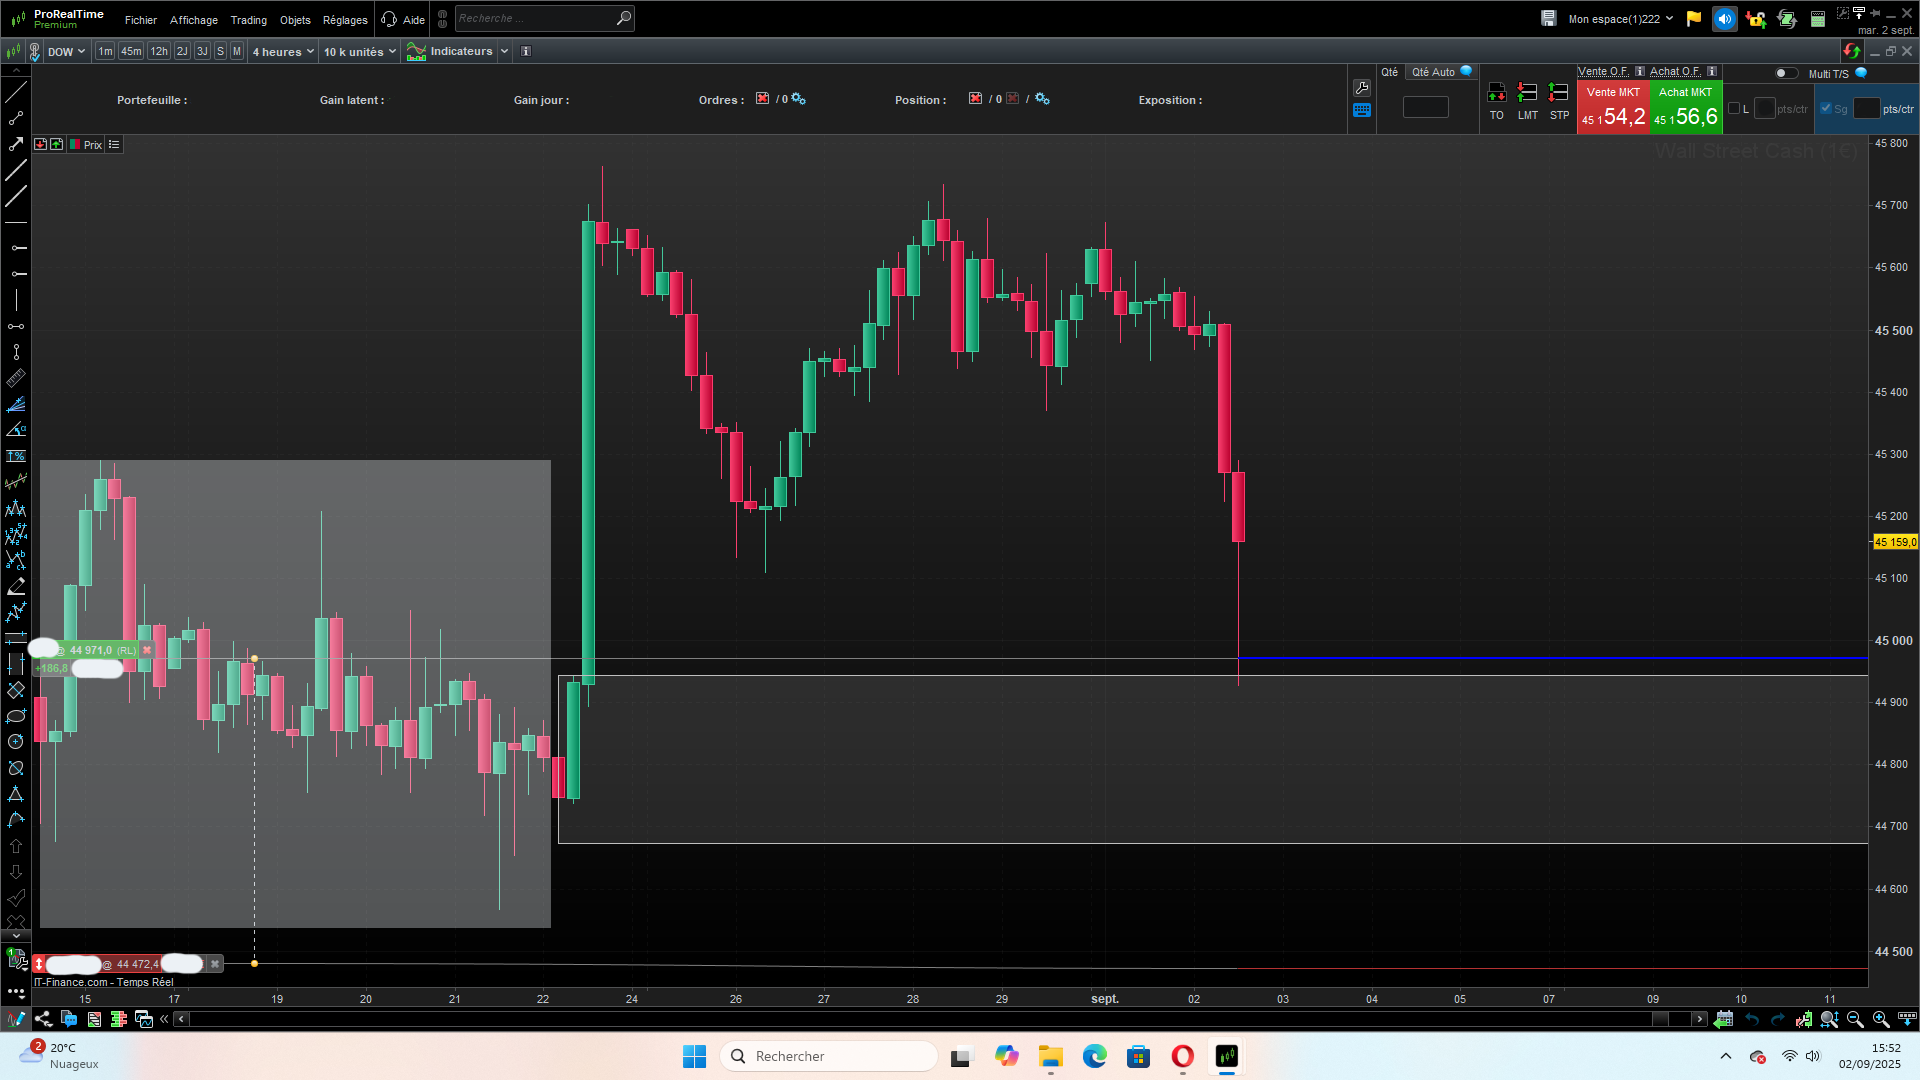The width and height of the screenshot is (1920, 1080).
Task: Open the Trading menu
Action: (248, 20)
